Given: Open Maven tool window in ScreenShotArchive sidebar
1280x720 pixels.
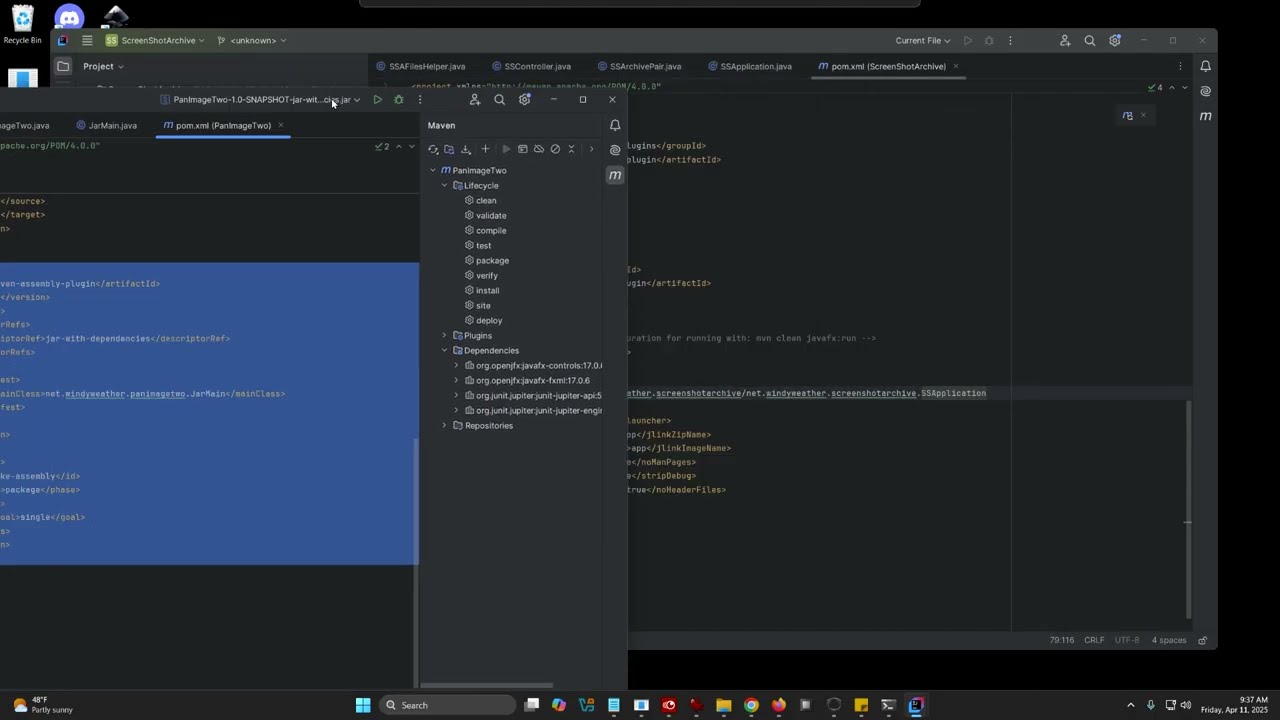Looking at the screenshot, I should point(1205,116).
